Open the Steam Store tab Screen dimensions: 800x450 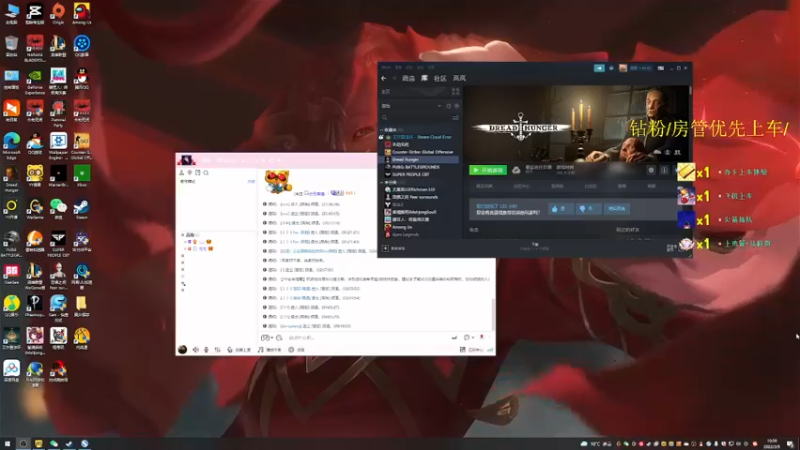tap(408, 78)
